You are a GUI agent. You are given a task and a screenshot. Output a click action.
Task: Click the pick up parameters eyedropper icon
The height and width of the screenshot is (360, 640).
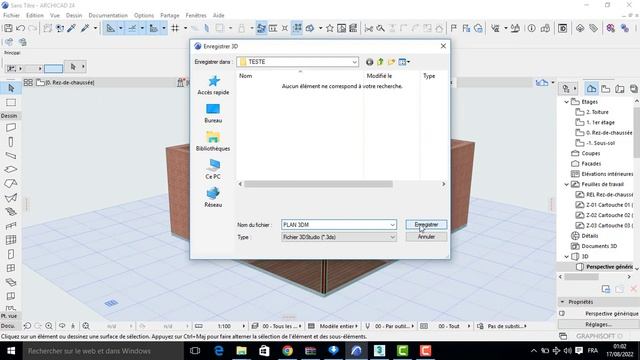(72, 28)
